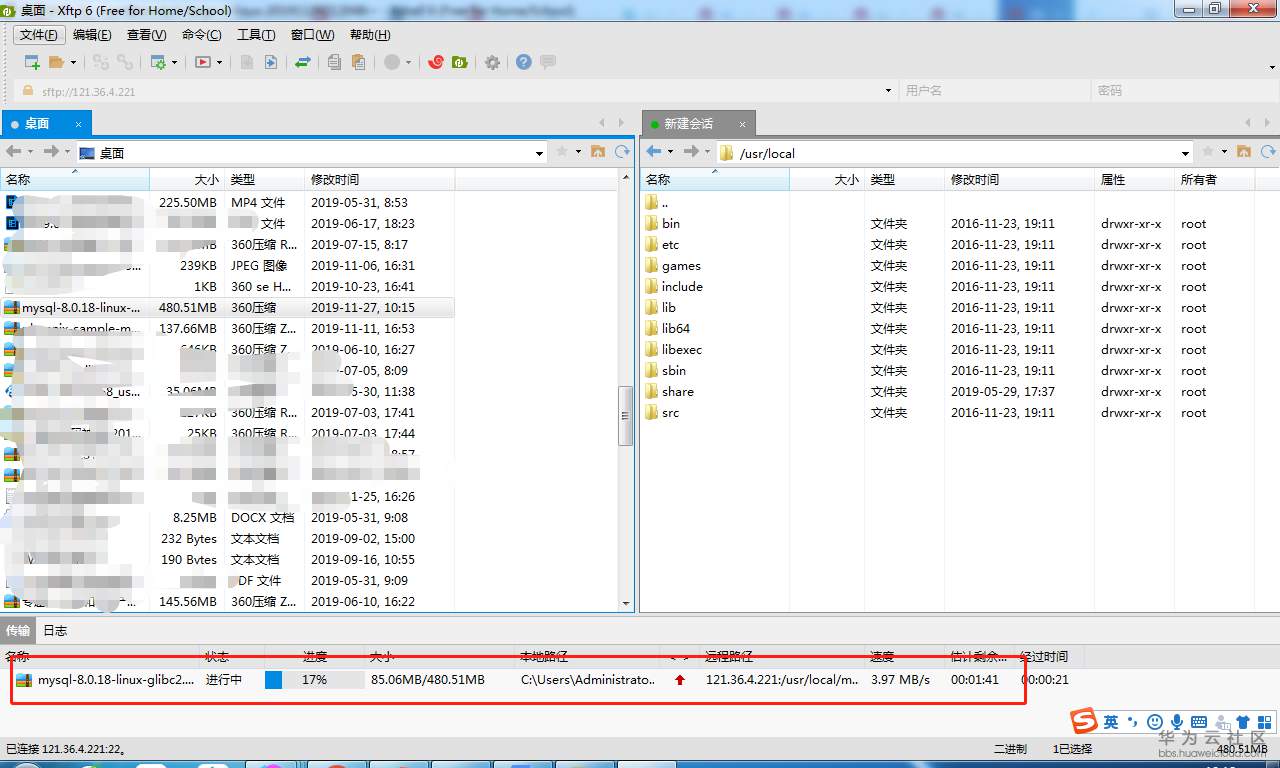The image size is (1280, 768).
Task: Select the mysql-8.0.18-linux file in local pane
Action: [228, 308]
